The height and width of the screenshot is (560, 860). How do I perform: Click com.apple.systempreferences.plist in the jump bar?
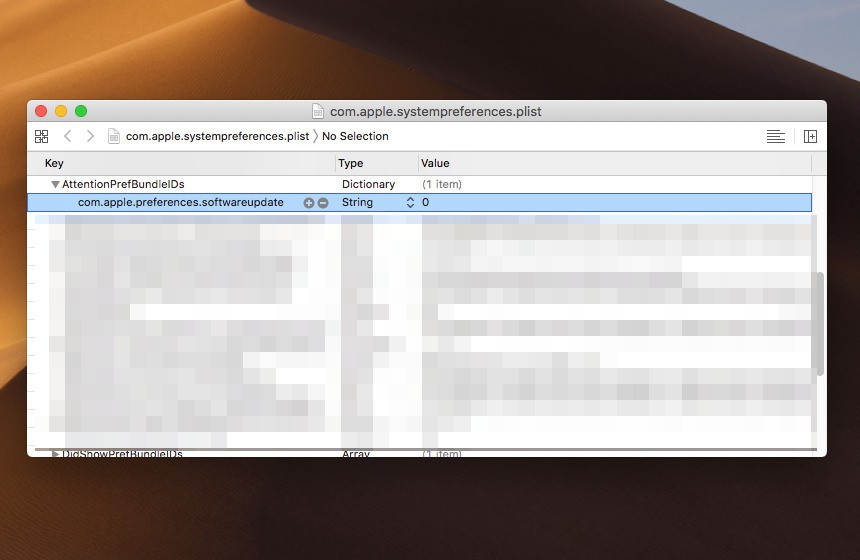click(x=217, y=136)
